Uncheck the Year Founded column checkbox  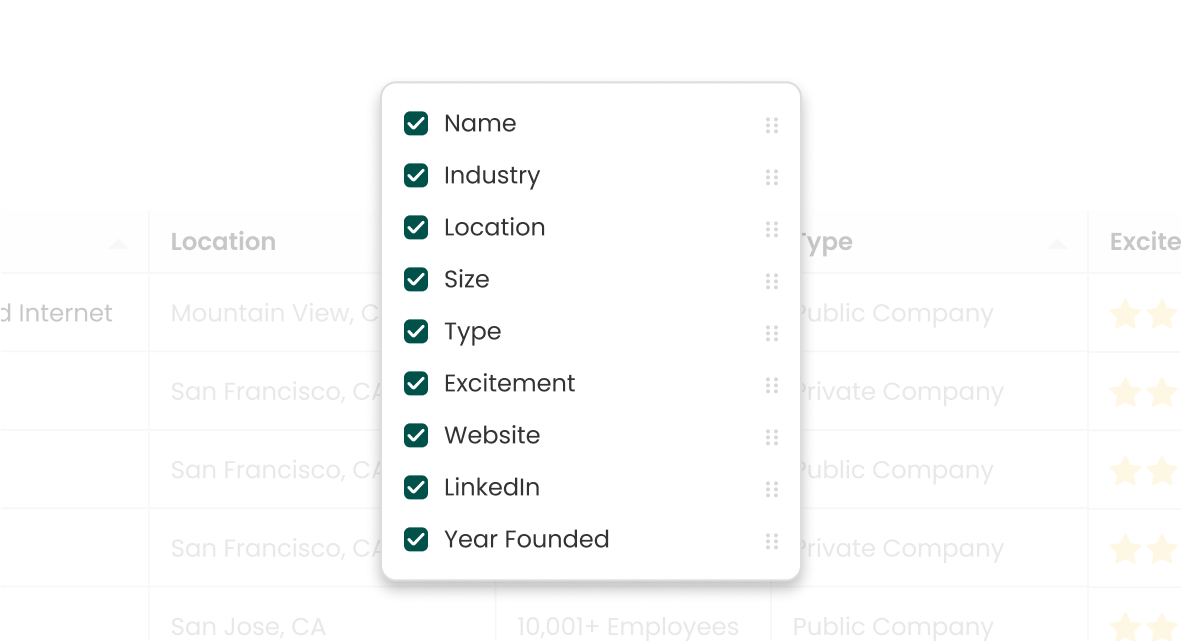click(x=416, y=539)
